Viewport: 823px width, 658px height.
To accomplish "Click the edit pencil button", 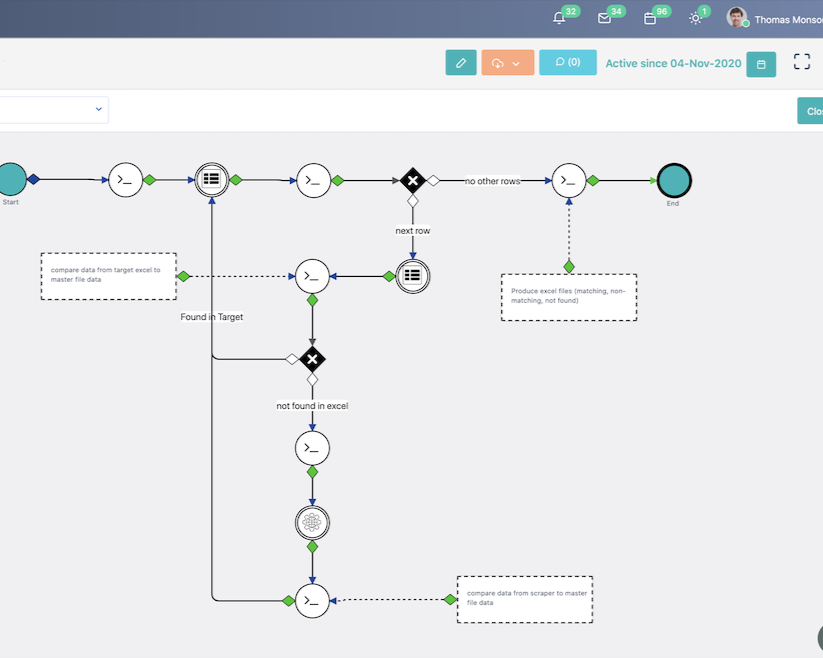I will [461, 62].
